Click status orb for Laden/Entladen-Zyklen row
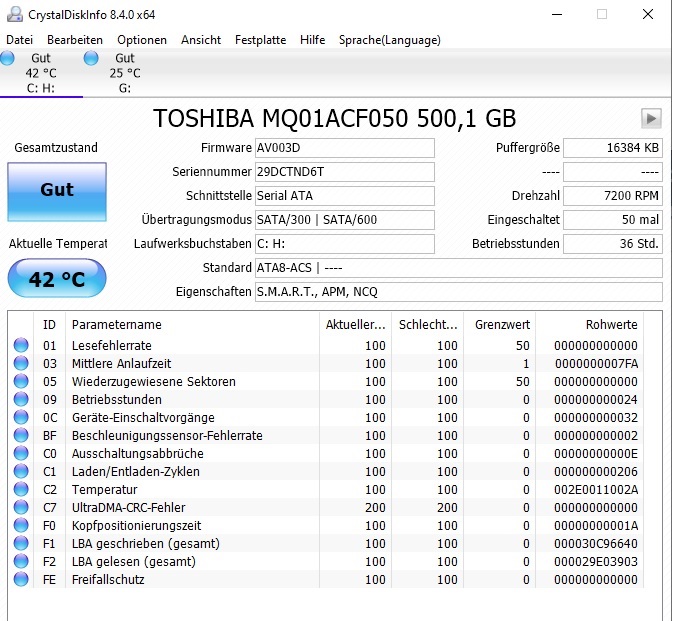The height and width of the screenshot is (621, 678). click(21, 471)
